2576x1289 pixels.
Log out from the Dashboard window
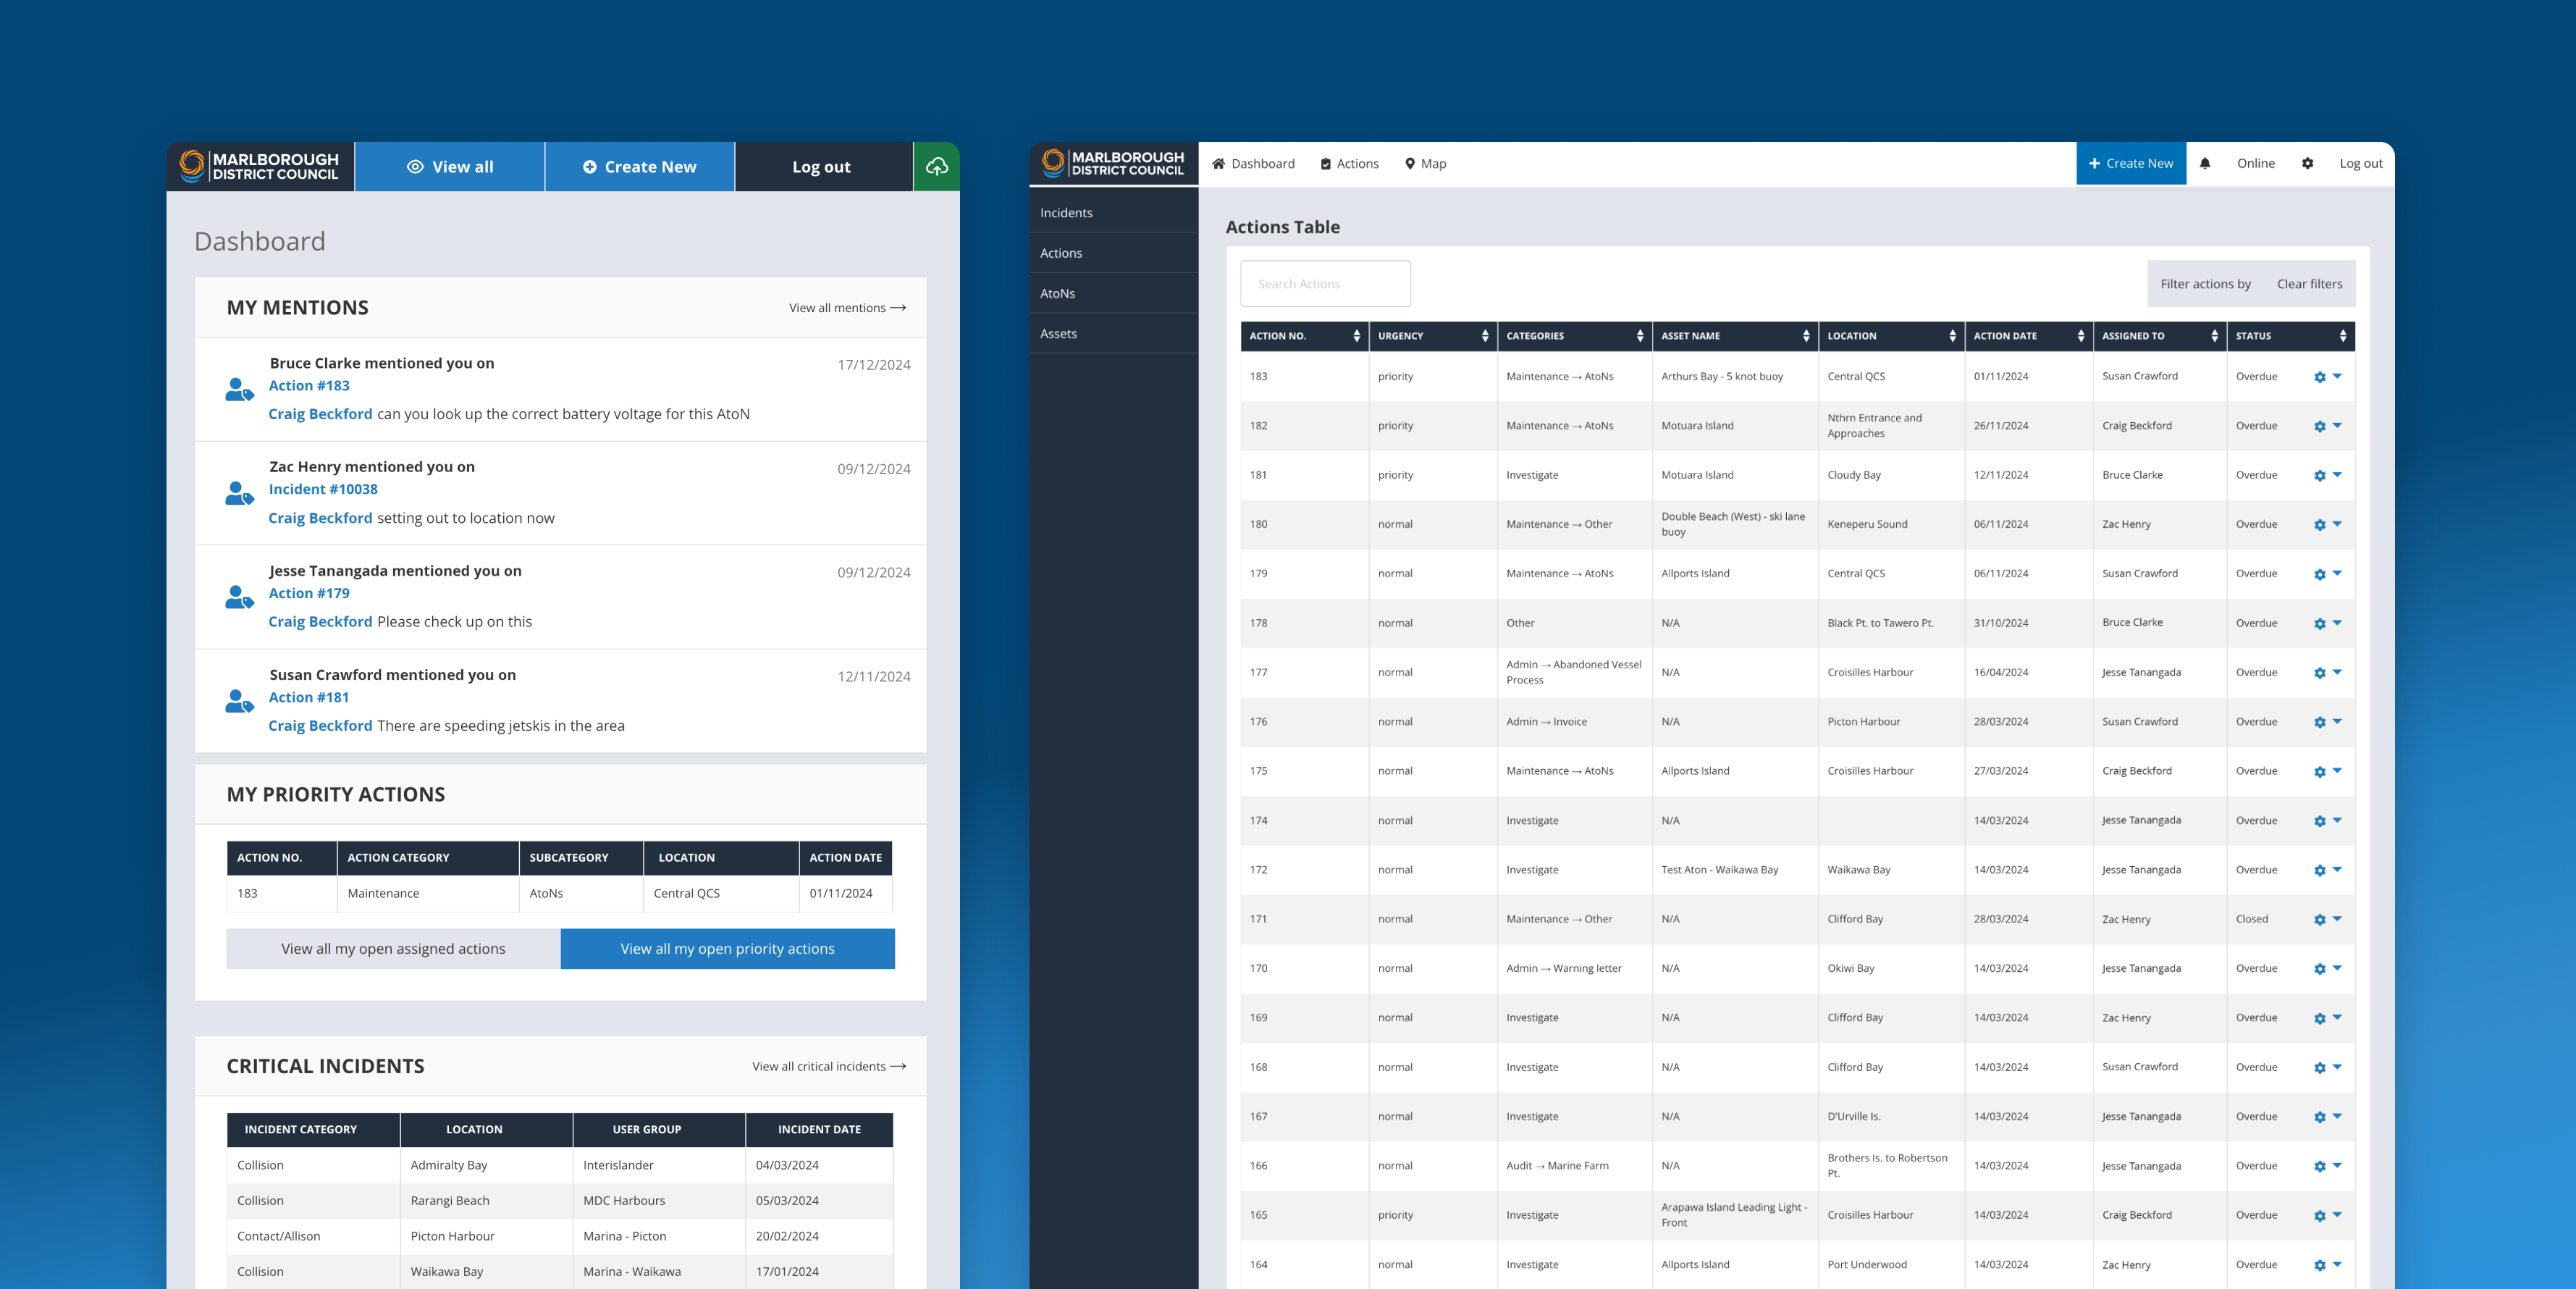(x=822, y=167)
